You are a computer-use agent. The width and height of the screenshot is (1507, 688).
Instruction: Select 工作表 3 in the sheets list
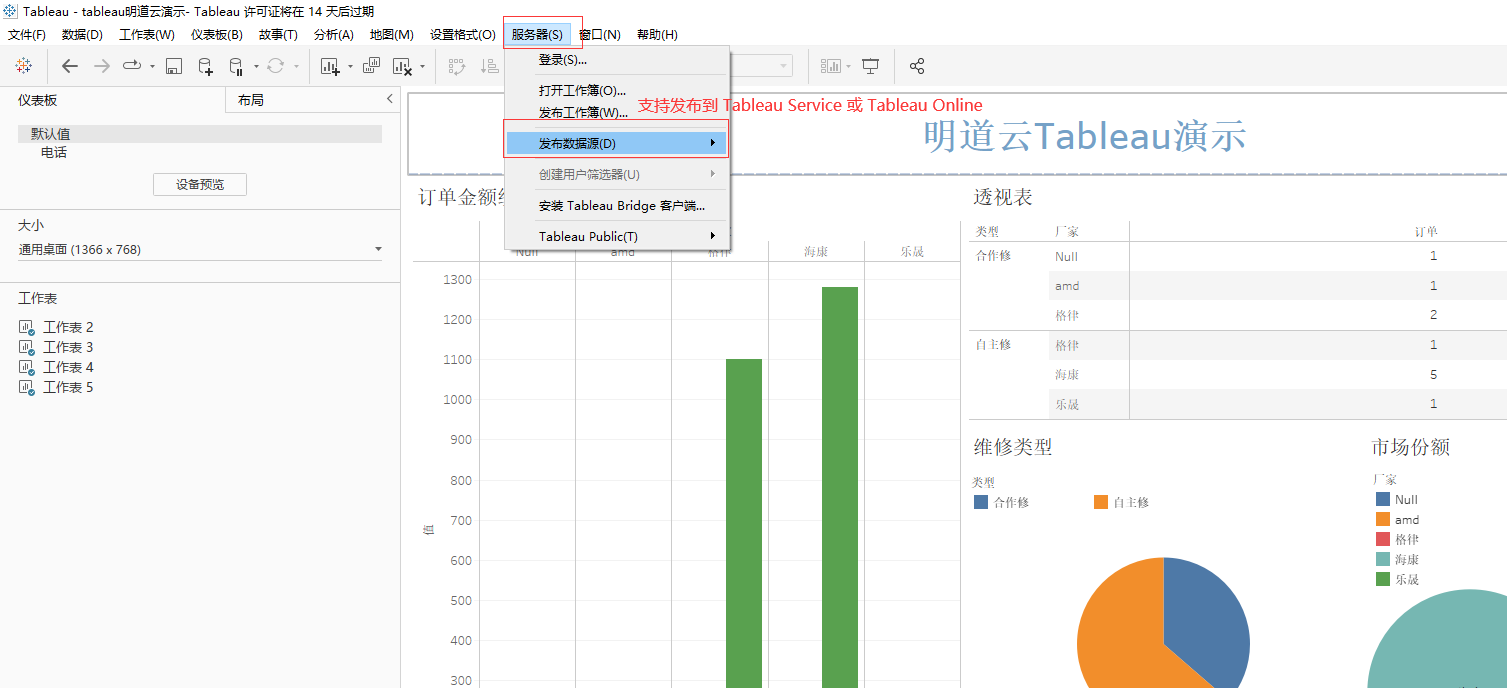tap(68, 347)
